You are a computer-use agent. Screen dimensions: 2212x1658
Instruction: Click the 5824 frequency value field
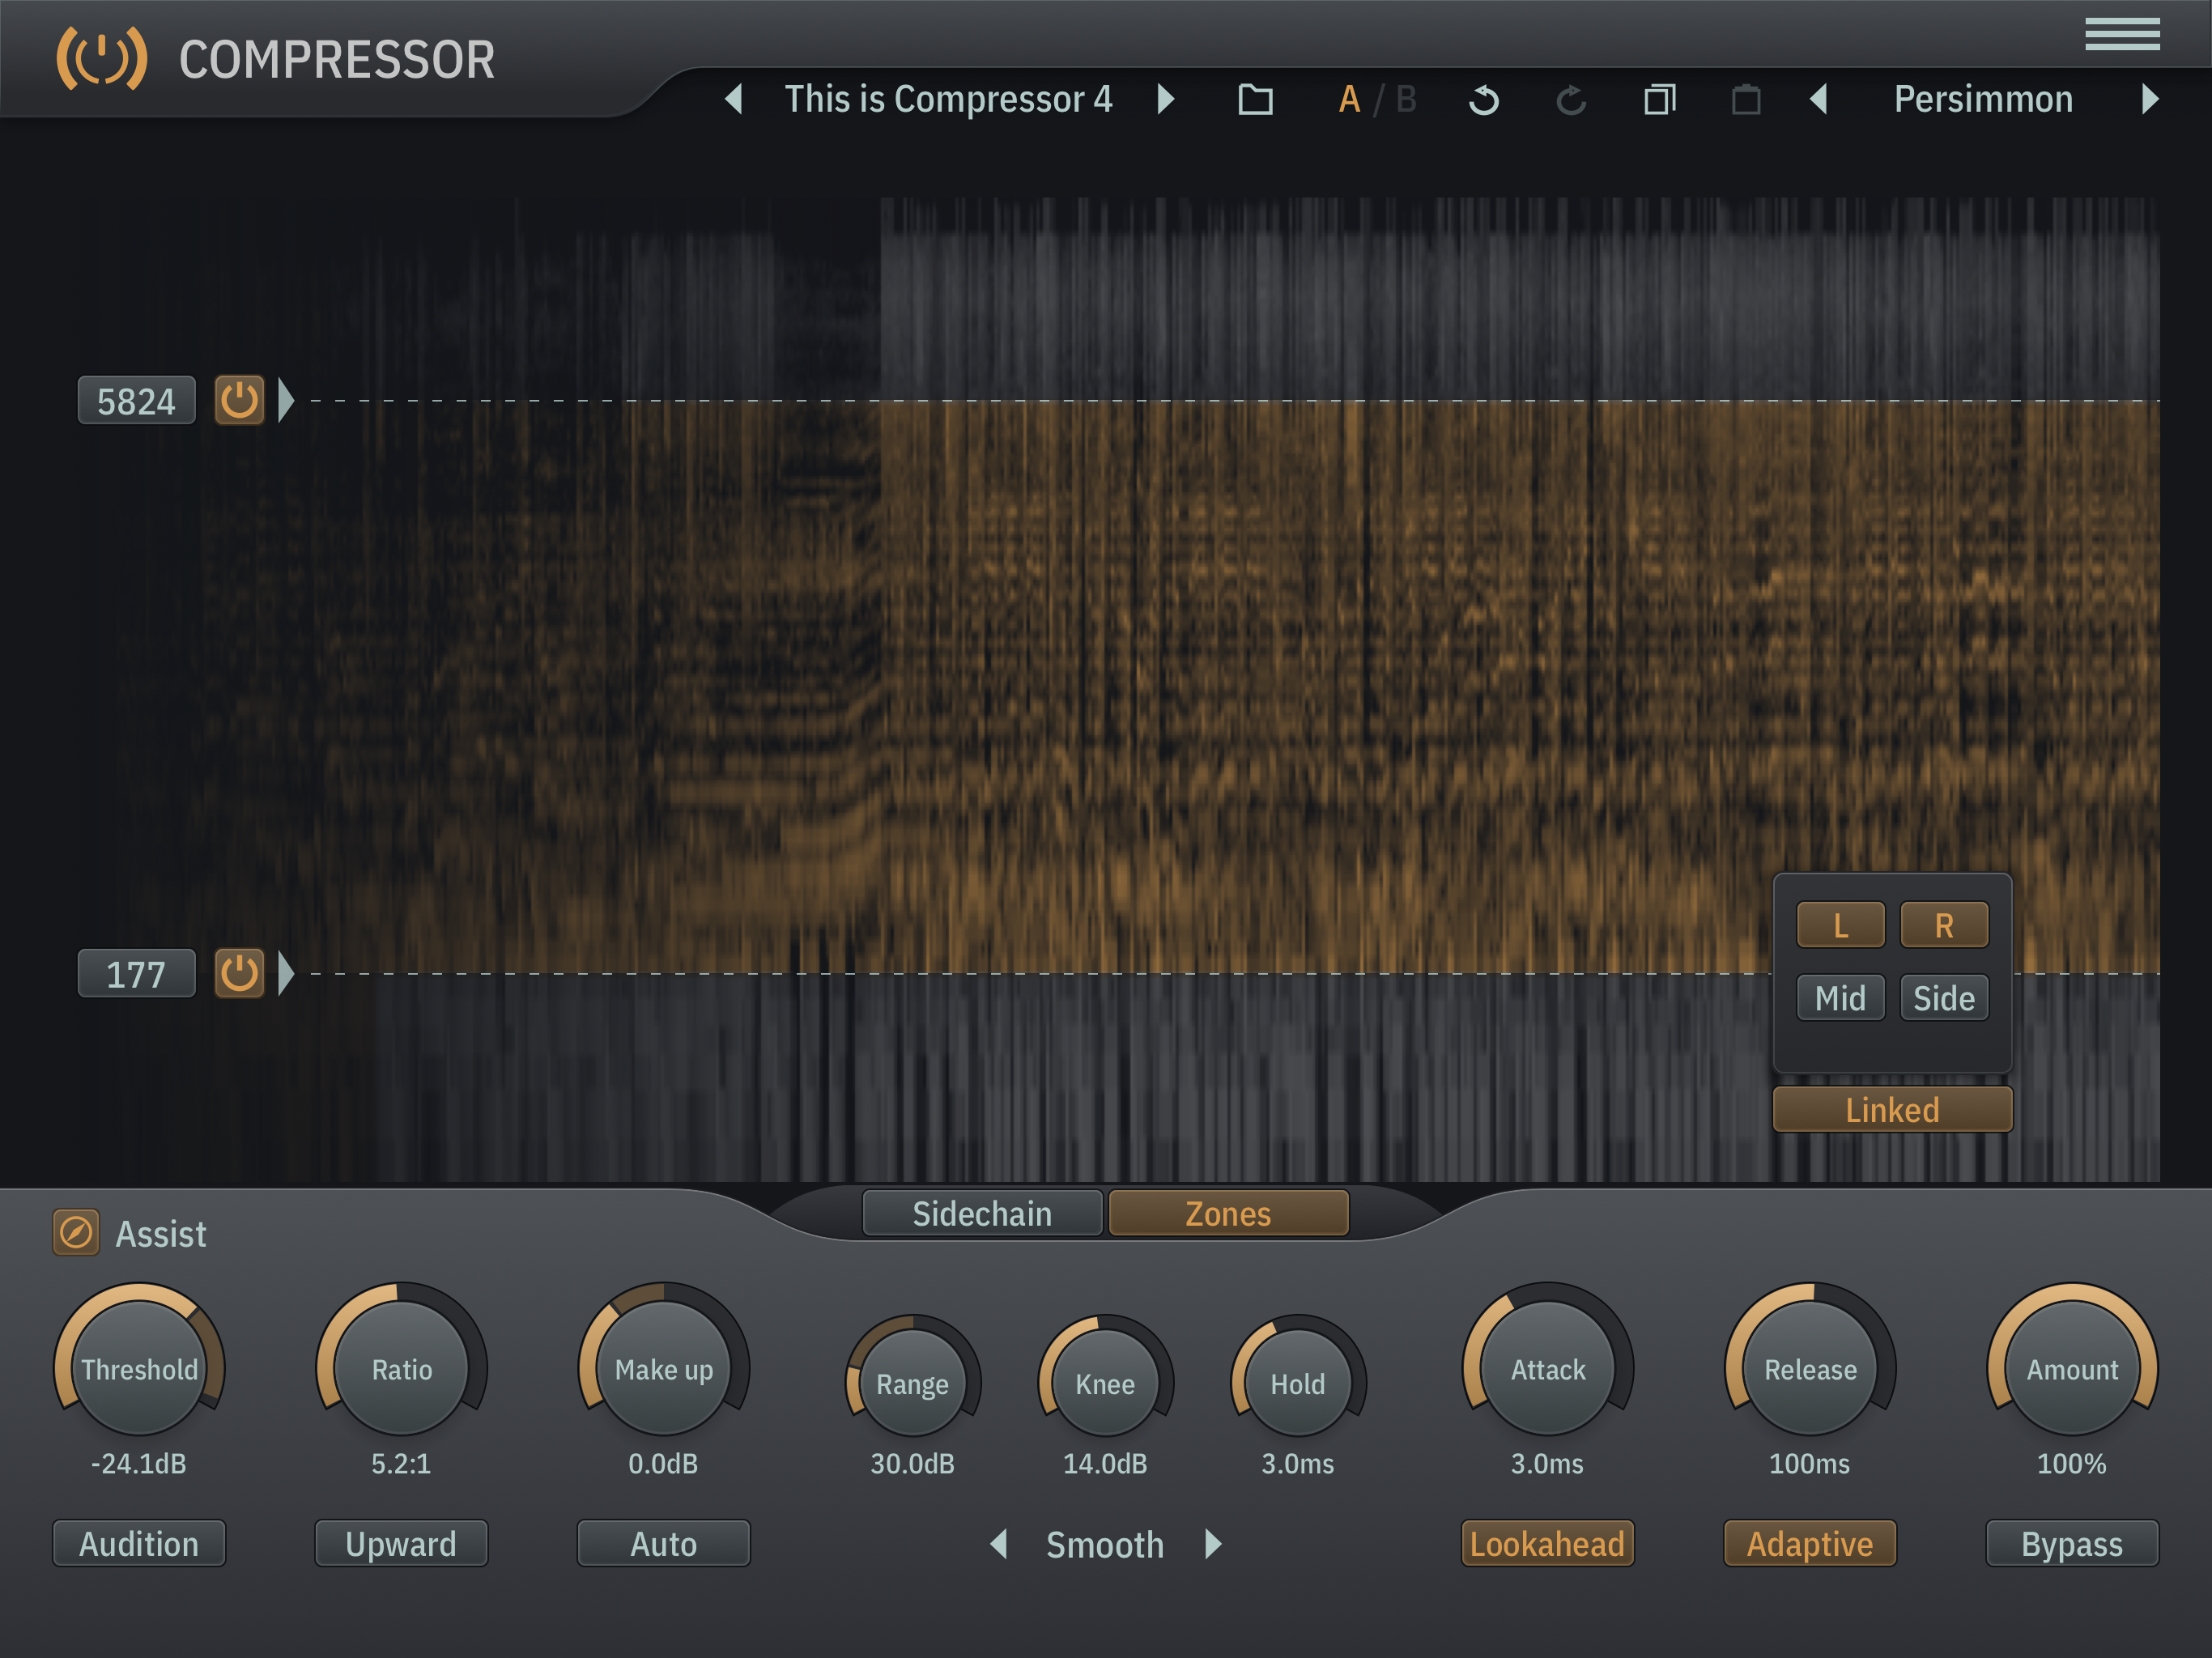click(136, 401)
